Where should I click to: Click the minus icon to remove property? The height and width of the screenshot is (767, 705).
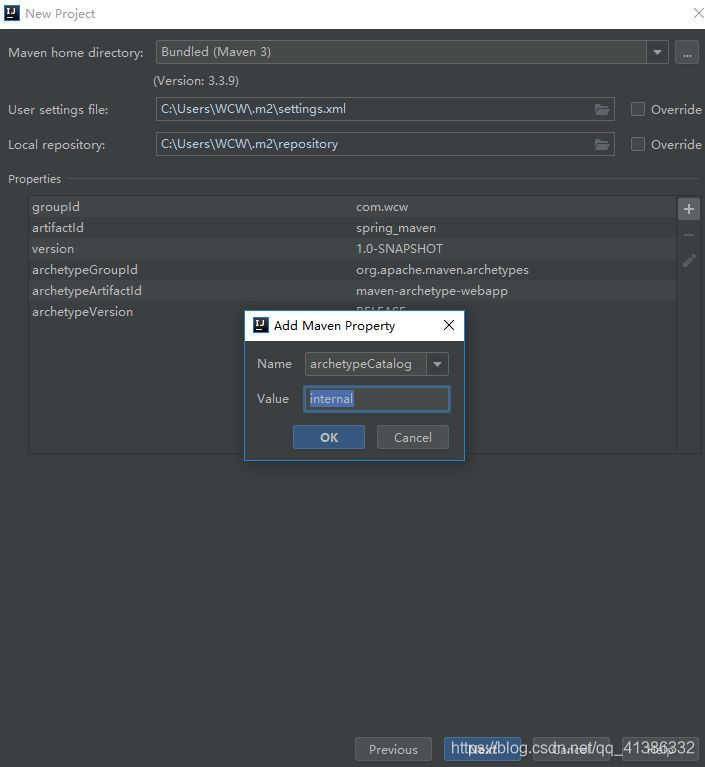pos(688,235)
